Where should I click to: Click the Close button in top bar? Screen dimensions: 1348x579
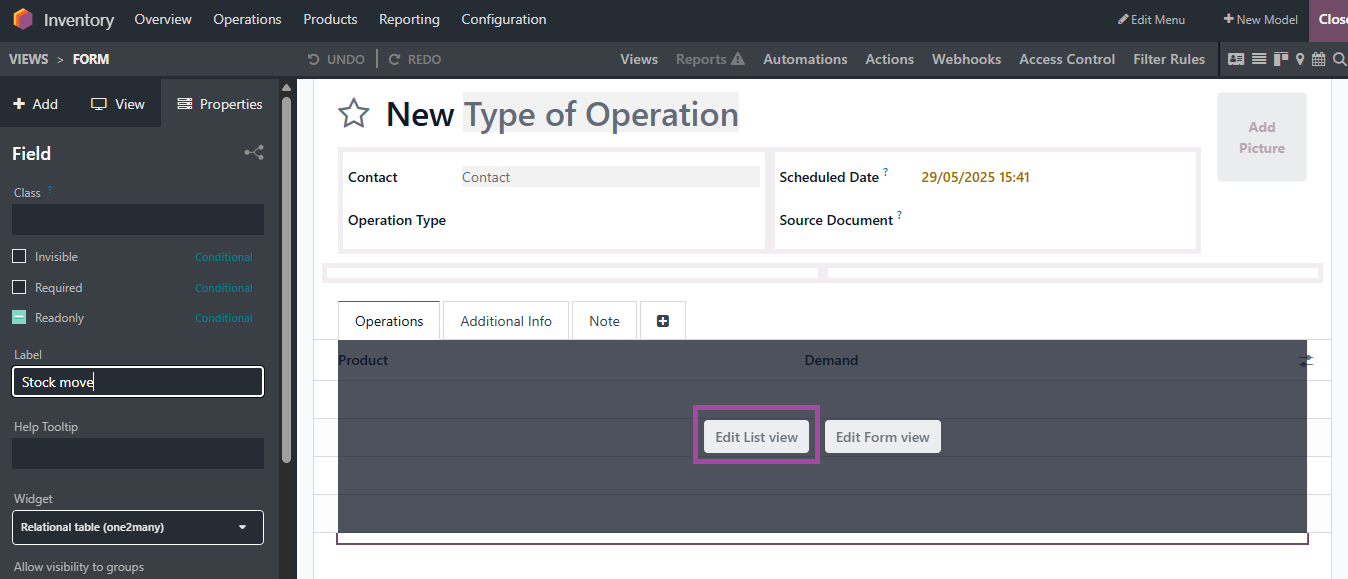coord(1328,19)
